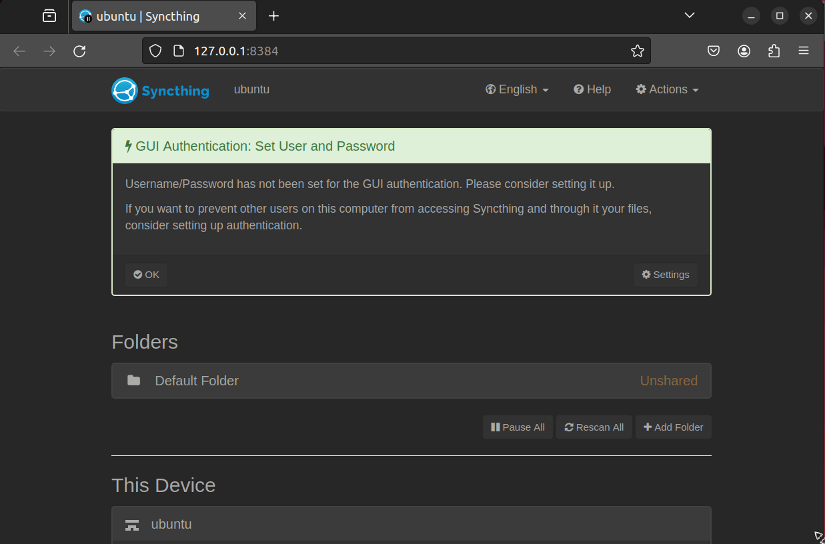Click the This Device heading

[x=164, y=486]
